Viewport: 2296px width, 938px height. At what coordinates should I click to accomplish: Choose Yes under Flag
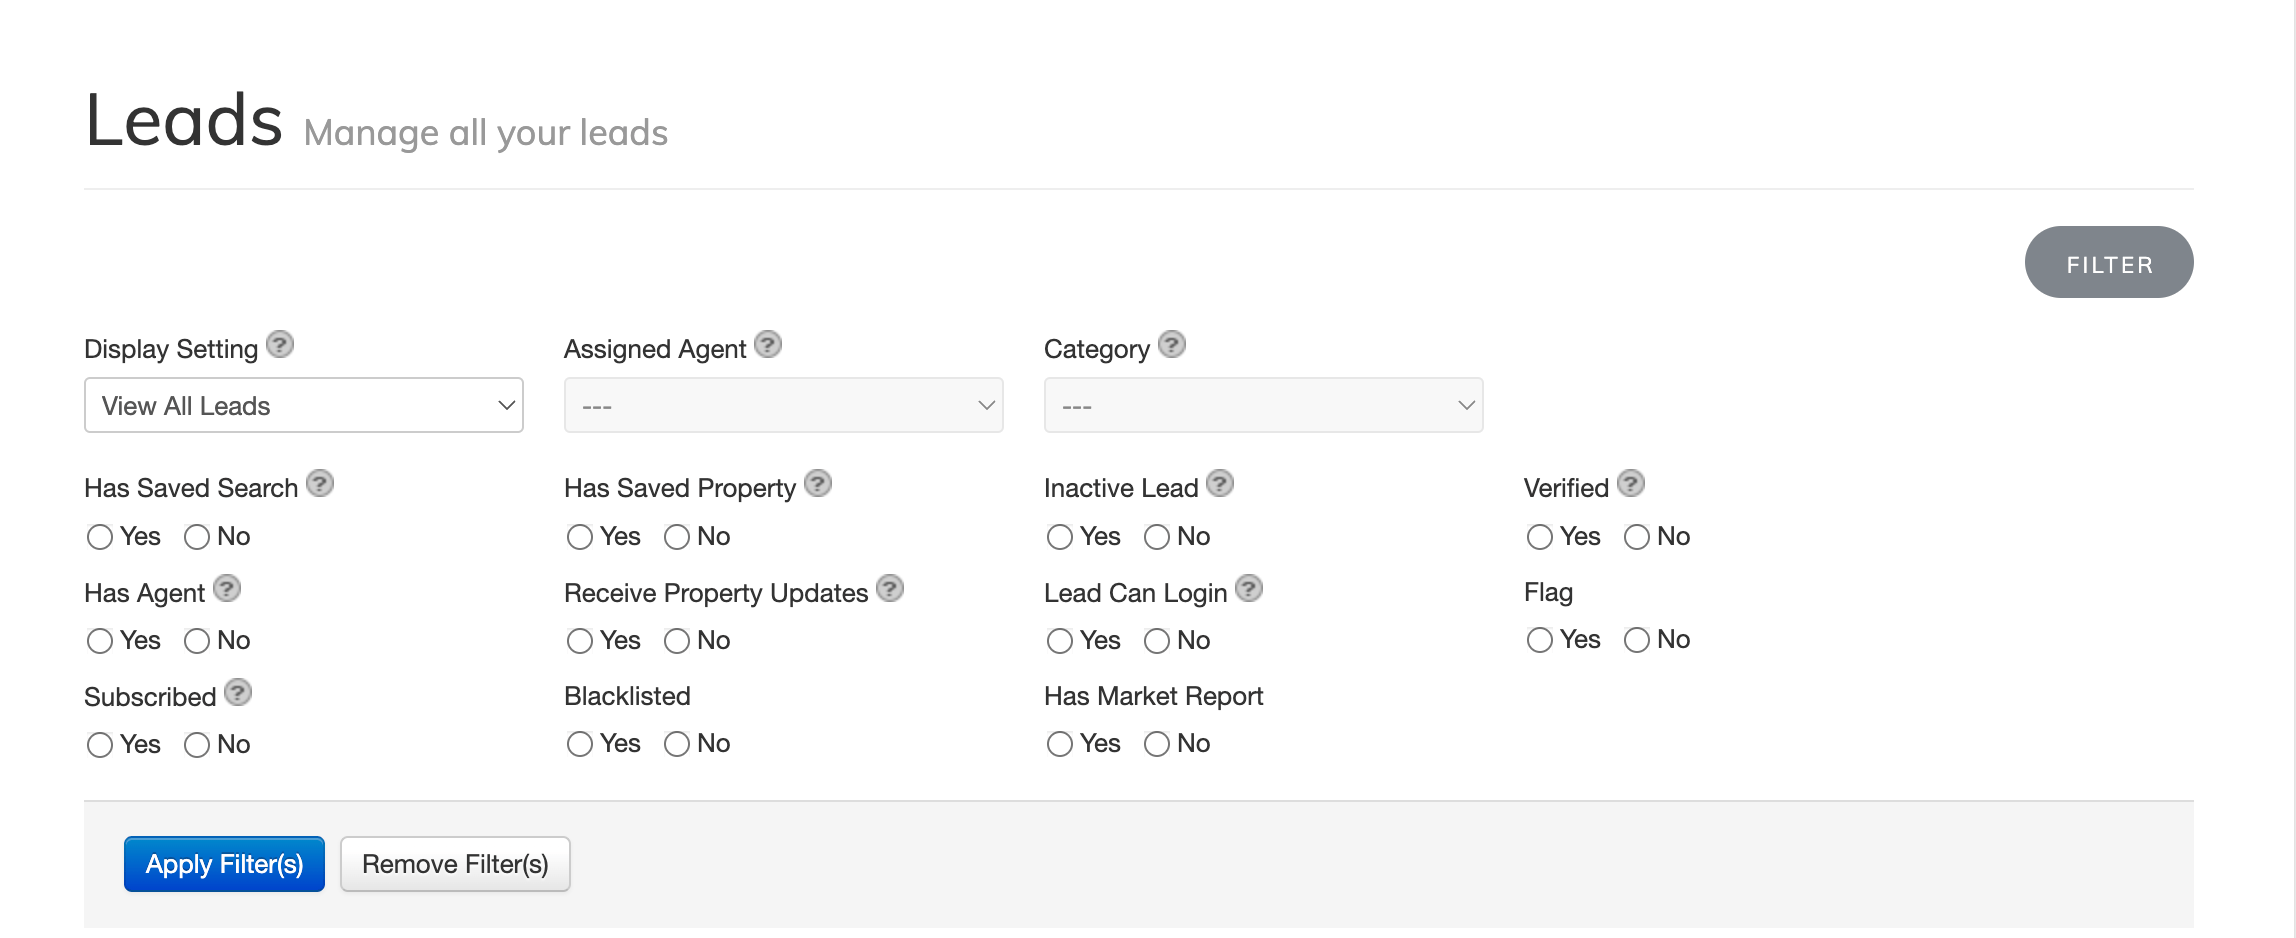pos(1540,640)
